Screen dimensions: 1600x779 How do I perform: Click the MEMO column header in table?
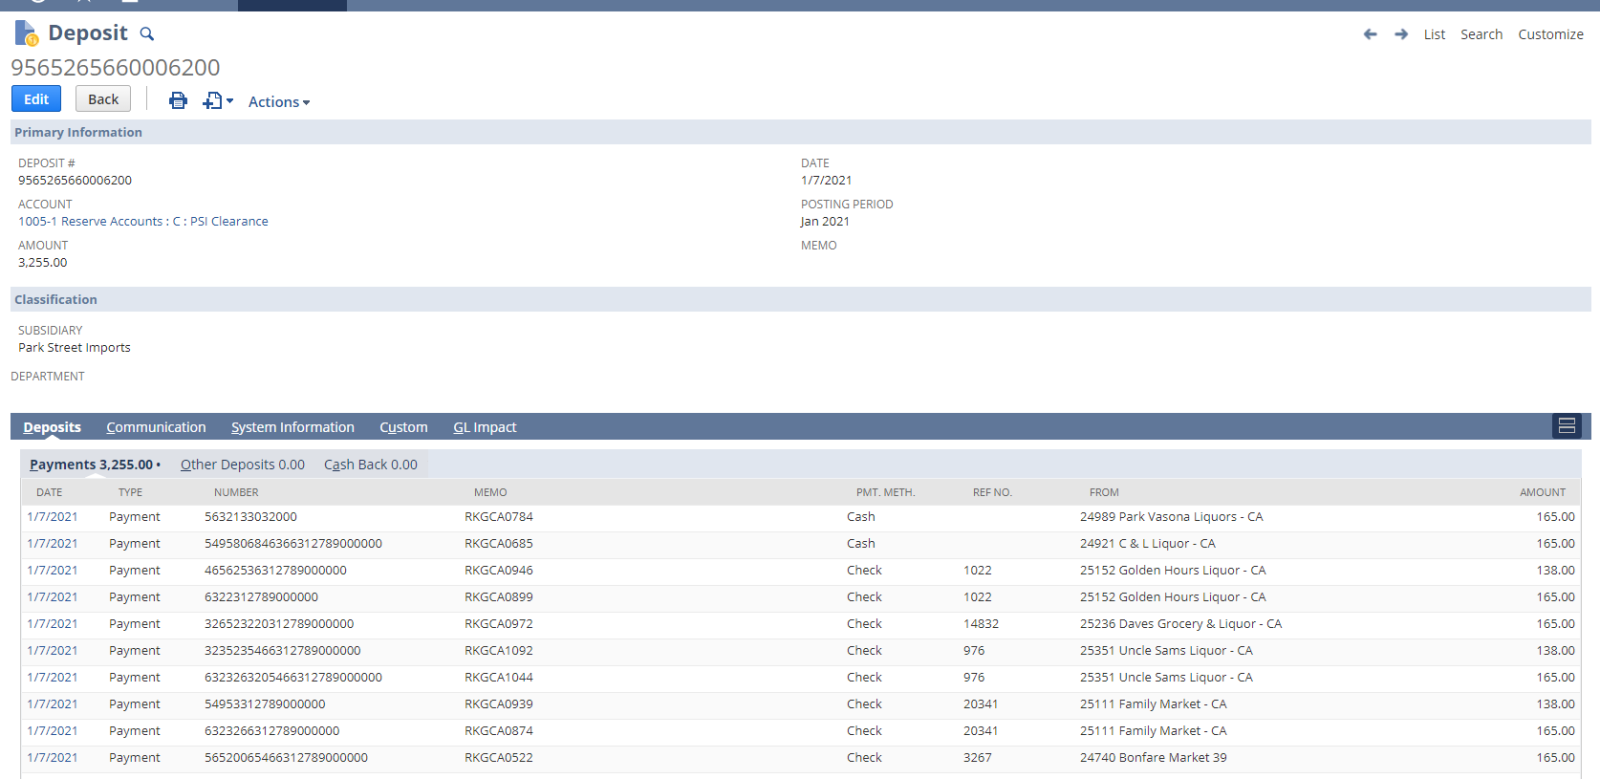pyautogui.click(x=490, y=492)
